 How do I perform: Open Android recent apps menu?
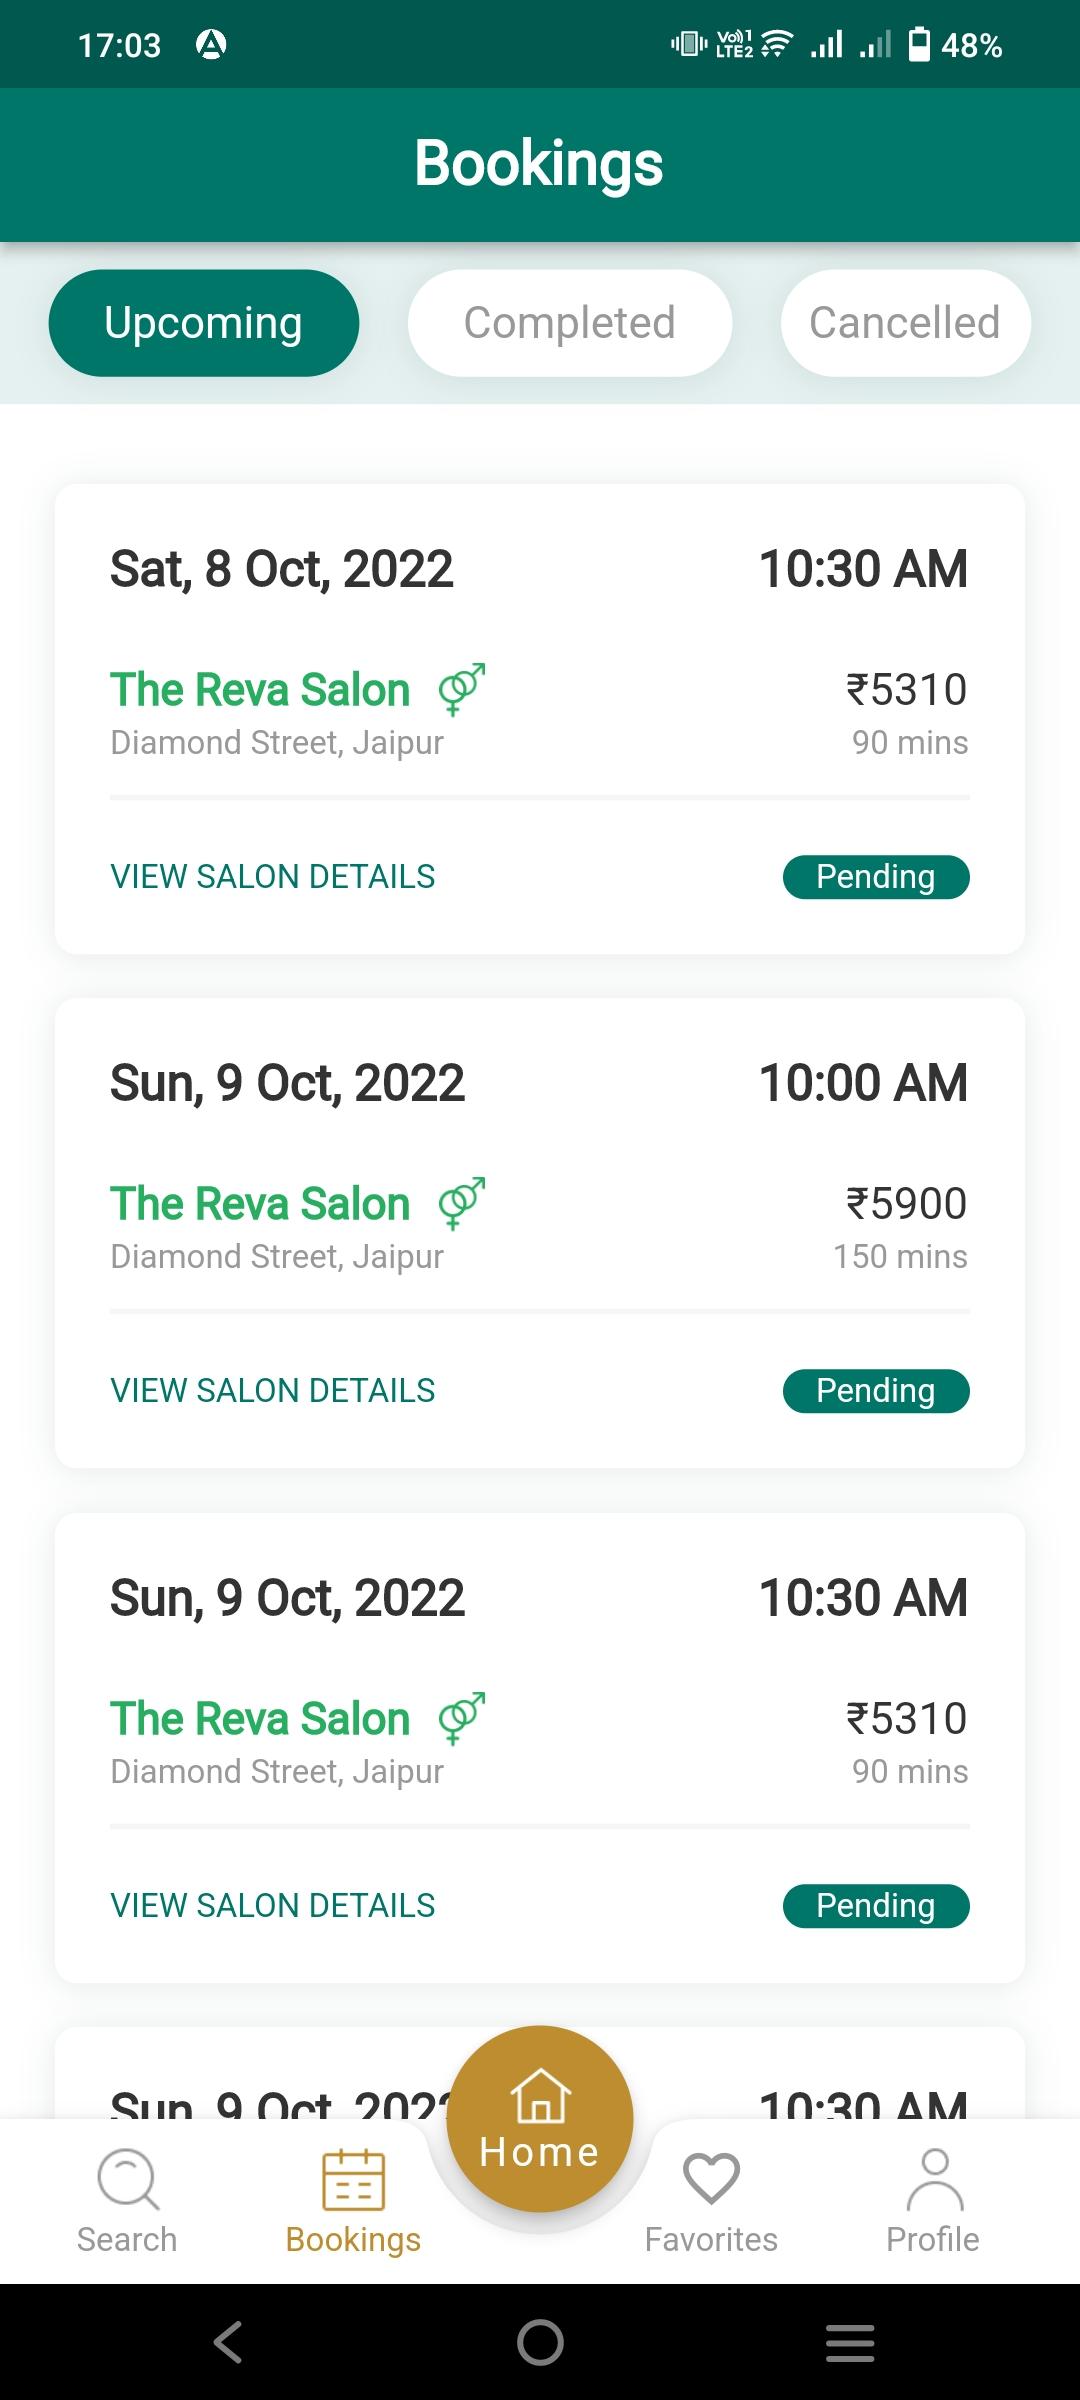(x=850, y=2342)
